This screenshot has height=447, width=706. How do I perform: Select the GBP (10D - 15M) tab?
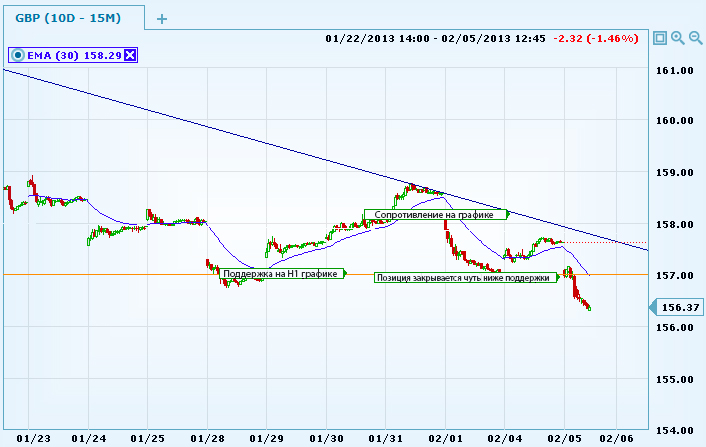[70, 18]
